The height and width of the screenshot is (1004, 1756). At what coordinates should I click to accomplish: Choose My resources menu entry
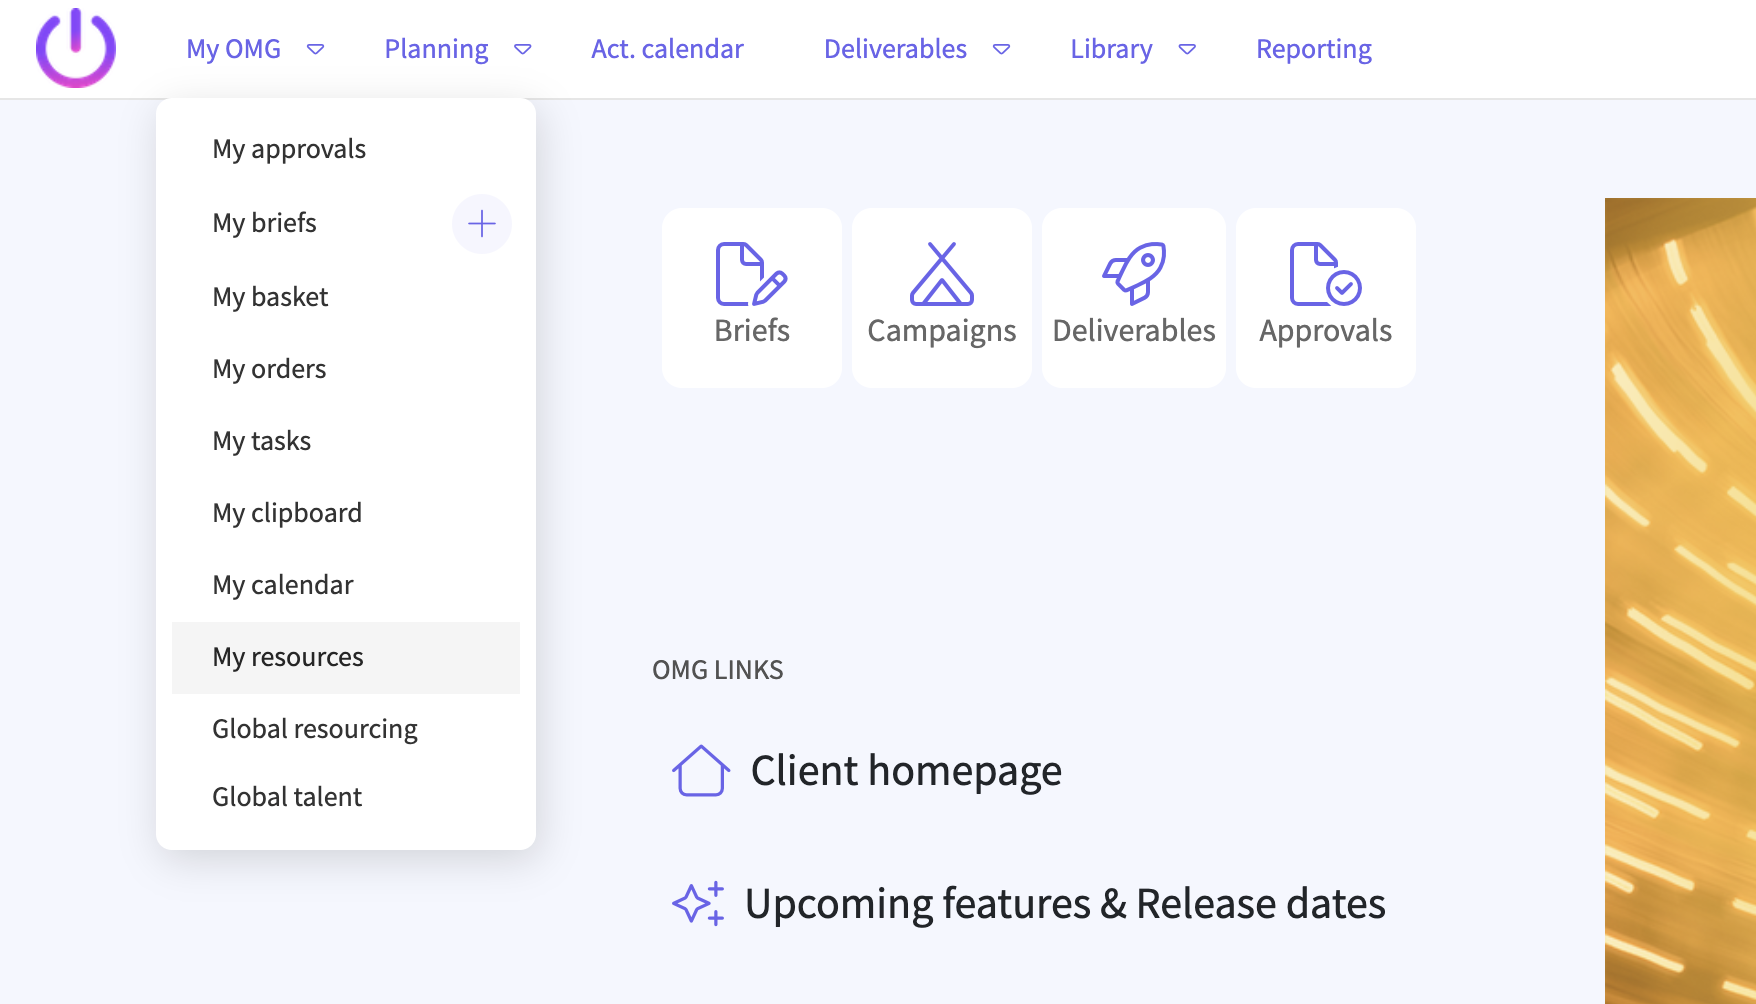[288, 657]
